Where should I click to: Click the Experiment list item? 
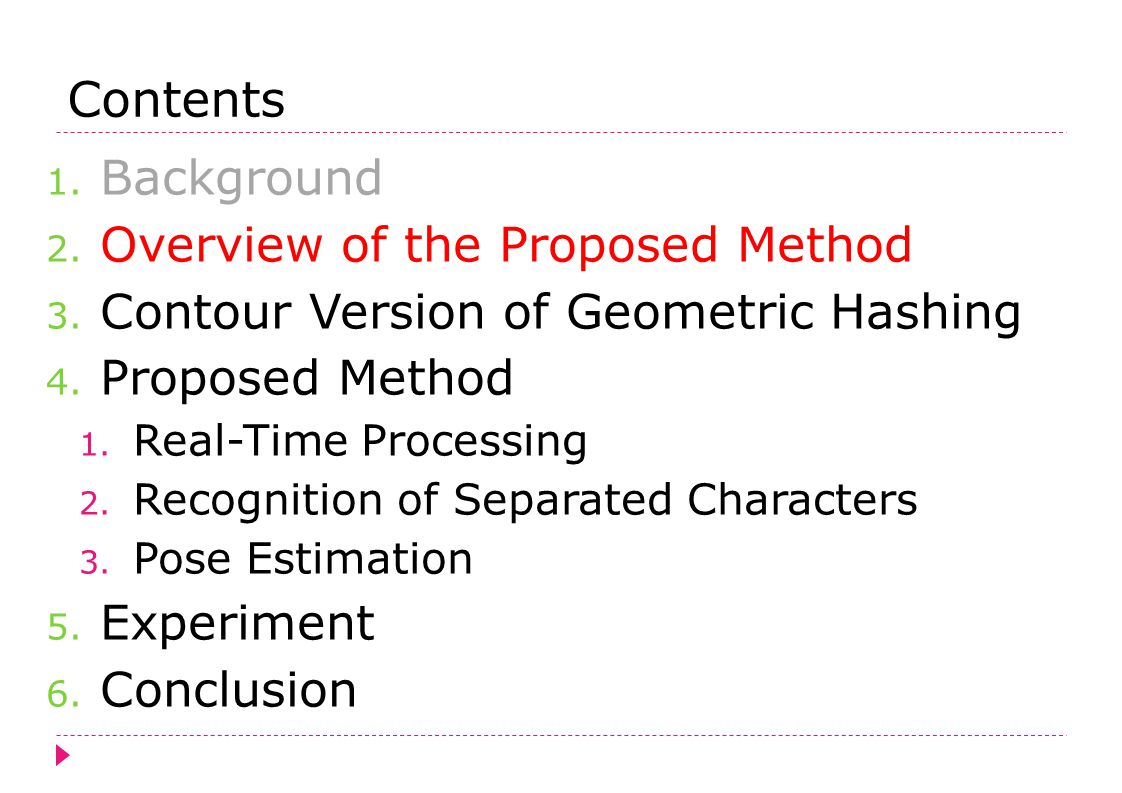pos(238,624)
